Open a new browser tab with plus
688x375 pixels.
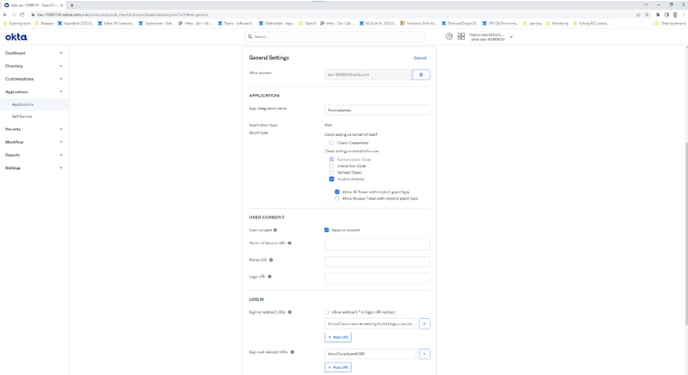(x=72, y=5)
